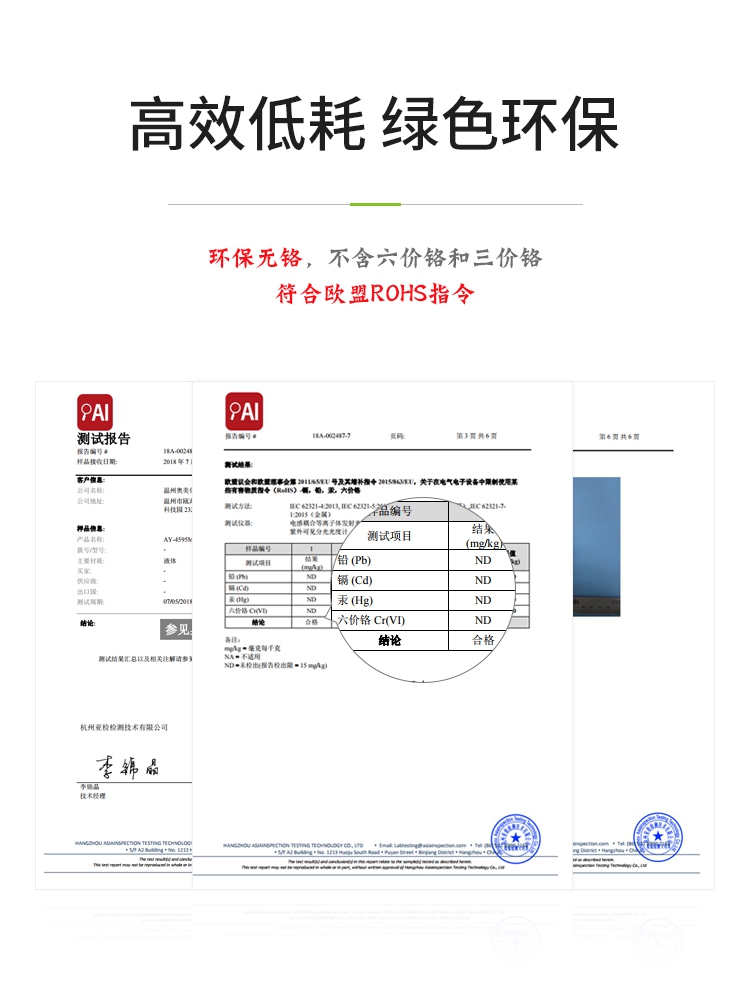Click the magnified 铅 (Pb) row label
The width and height of the screenshot is (750, 990).
click(x=354, y=560)
